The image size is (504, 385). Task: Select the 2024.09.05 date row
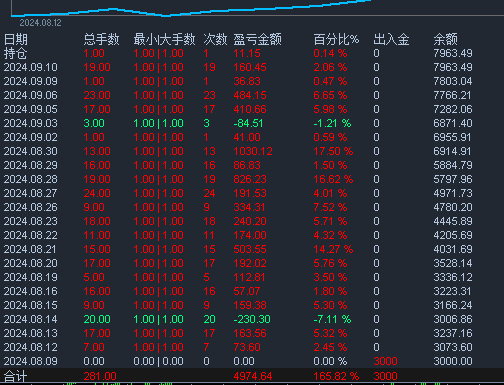point(31,109)
